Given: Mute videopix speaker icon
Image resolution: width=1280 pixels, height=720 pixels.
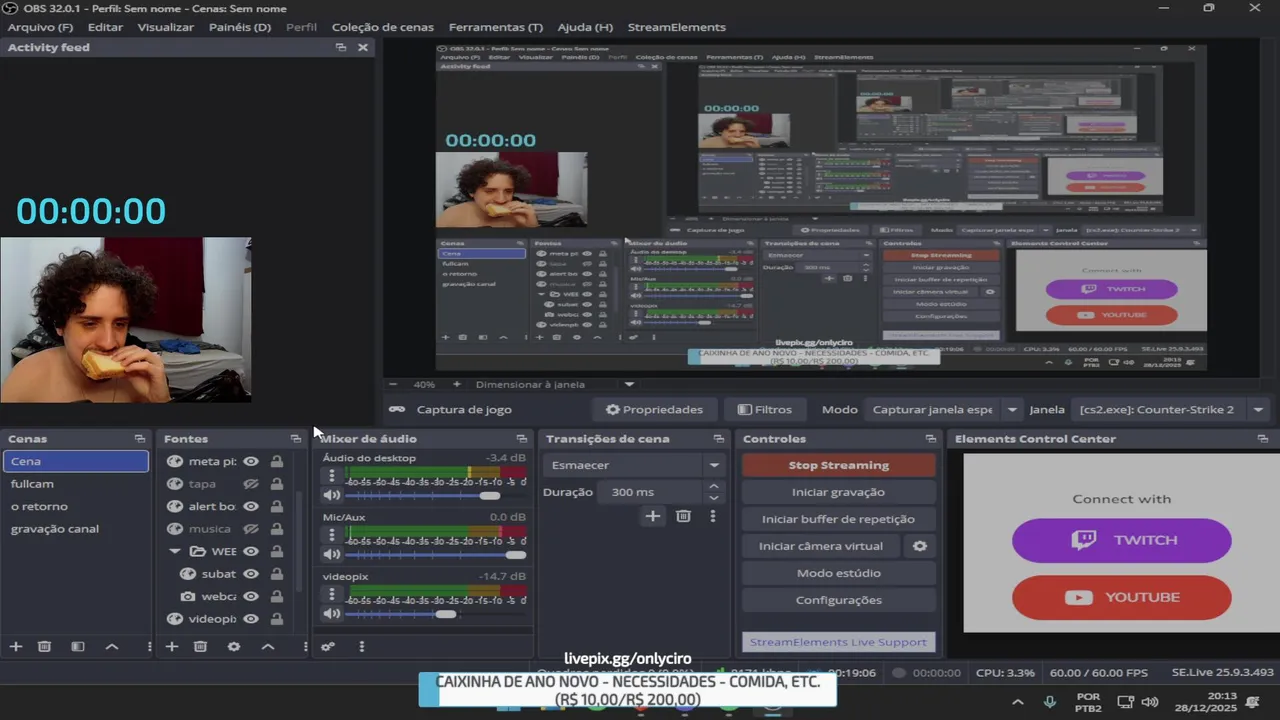Looking at the screenshot, I should 332,613.
